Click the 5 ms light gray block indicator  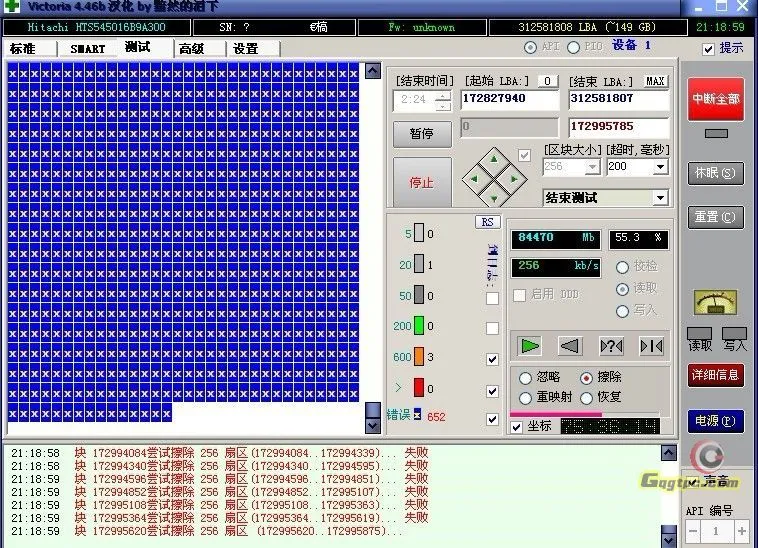click(x=419, y=233)
